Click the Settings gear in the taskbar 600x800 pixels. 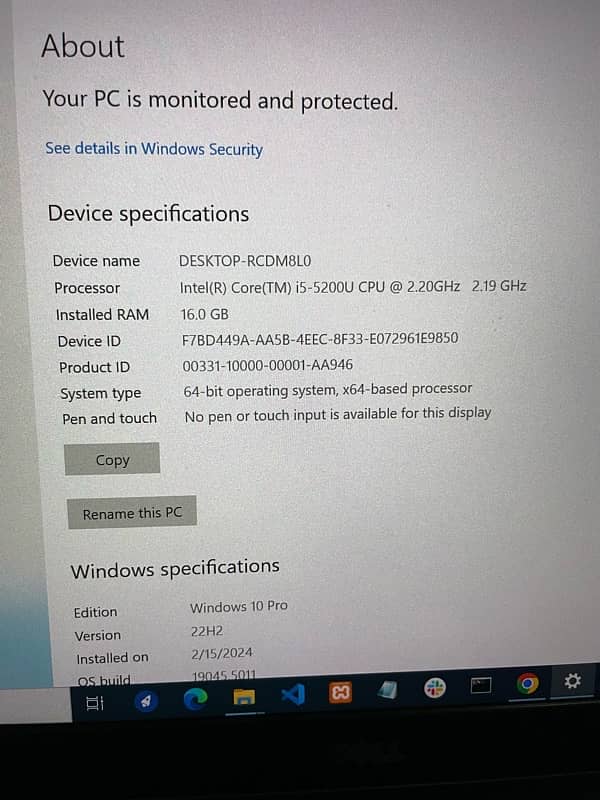click(572, 681)
